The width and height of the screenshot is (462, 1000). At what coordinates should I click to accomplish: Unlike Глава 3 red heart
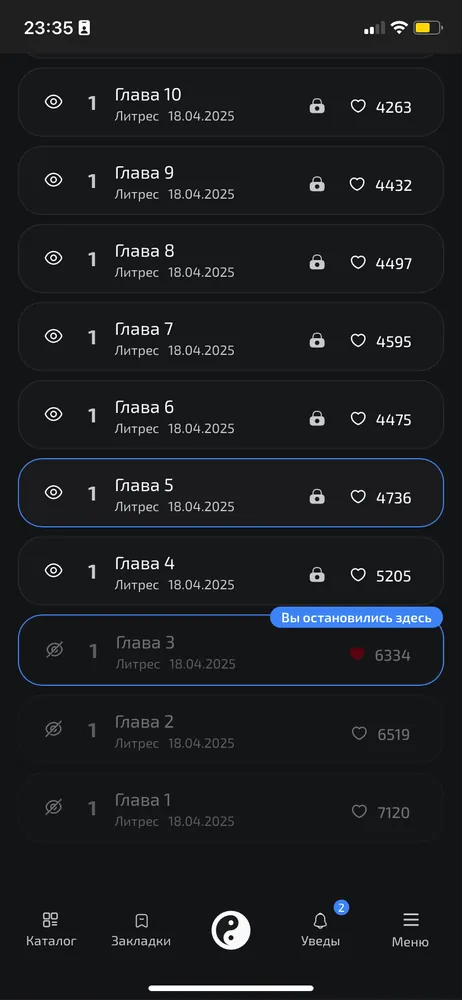pos(357,654)
